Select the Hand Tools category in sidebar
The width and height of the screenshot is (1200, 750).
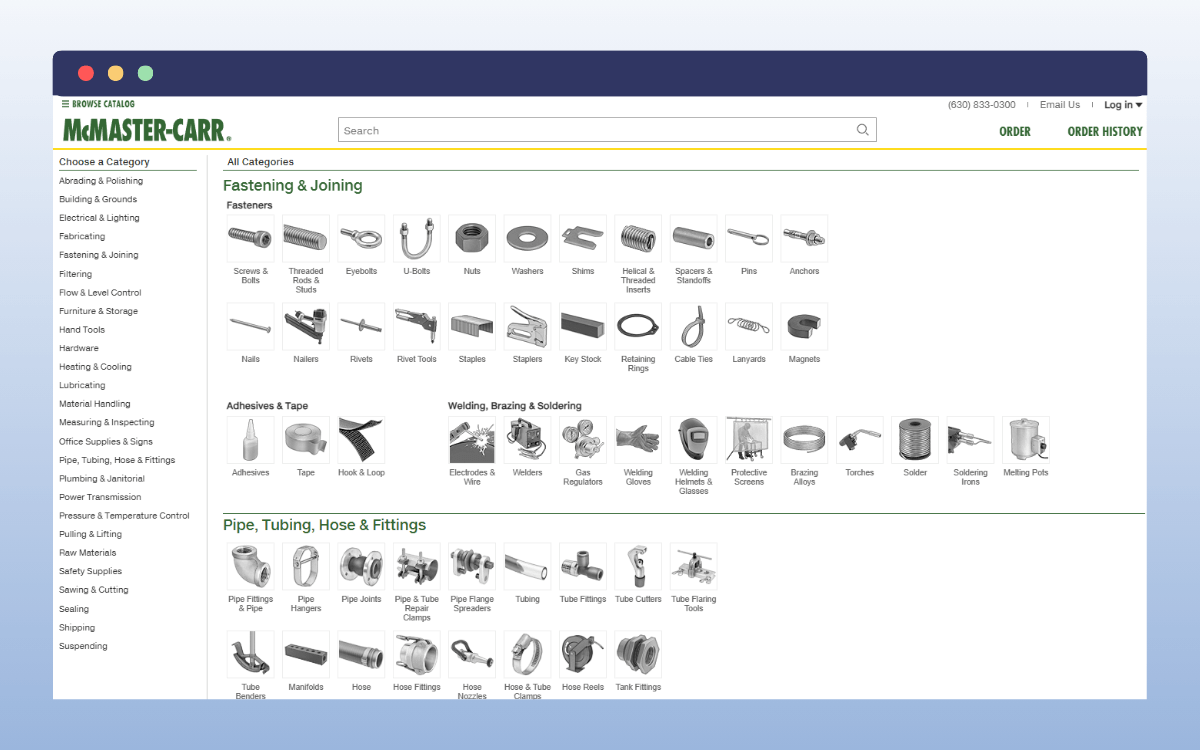click(82, 329)
